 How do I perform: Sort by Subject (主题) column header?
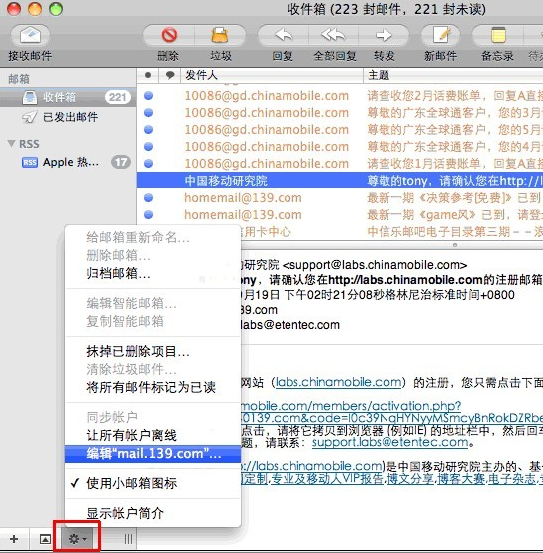(453, 75)
